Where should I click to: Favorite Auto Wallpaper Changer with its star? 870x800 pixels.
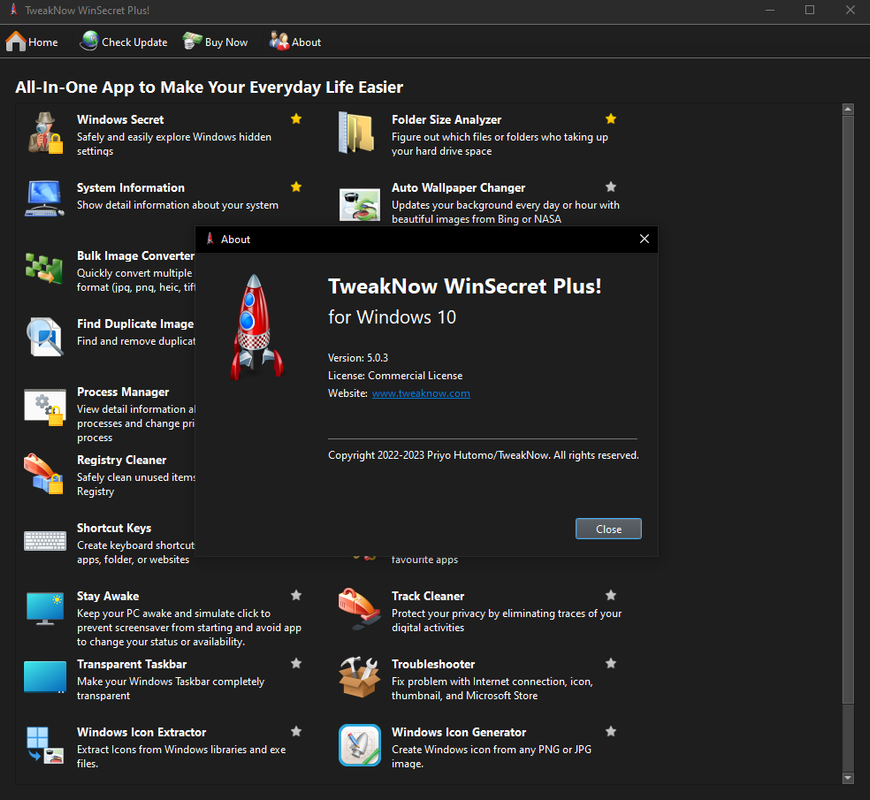point(611,187)
